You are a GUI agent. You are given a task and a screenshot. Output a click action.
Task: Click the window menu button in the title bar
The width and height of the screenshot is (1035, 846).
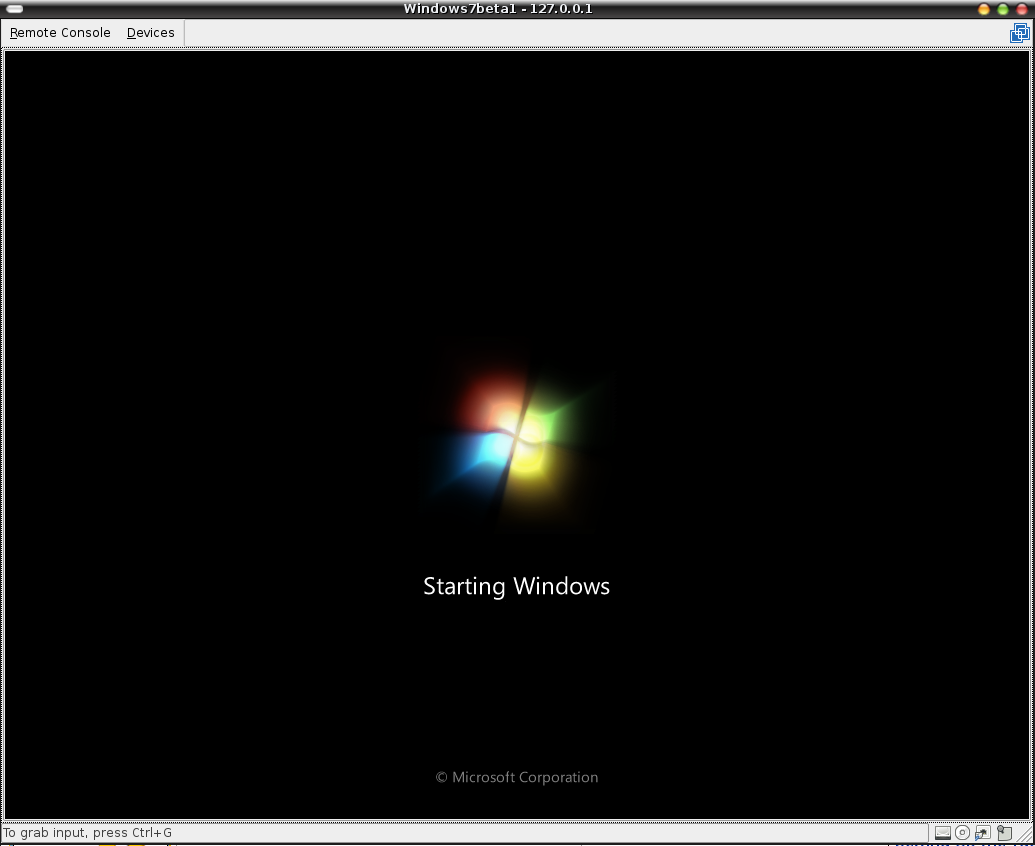tap(15, 9)
